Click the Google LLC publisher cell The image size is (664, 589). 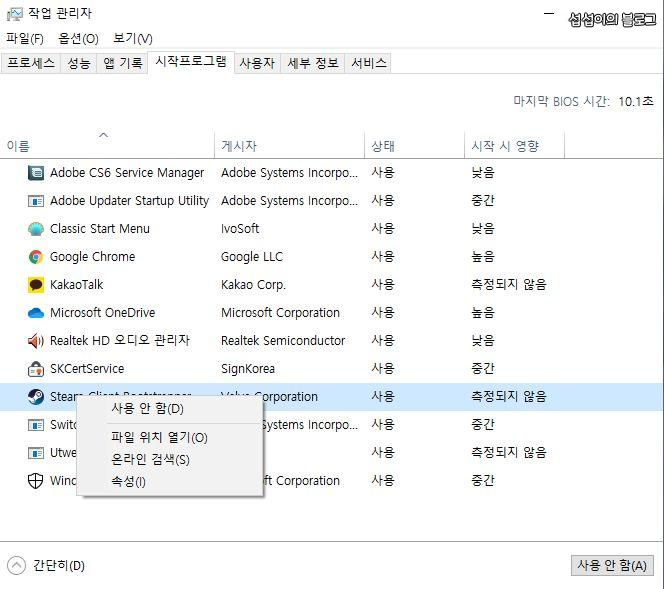[x=252, y=257]
